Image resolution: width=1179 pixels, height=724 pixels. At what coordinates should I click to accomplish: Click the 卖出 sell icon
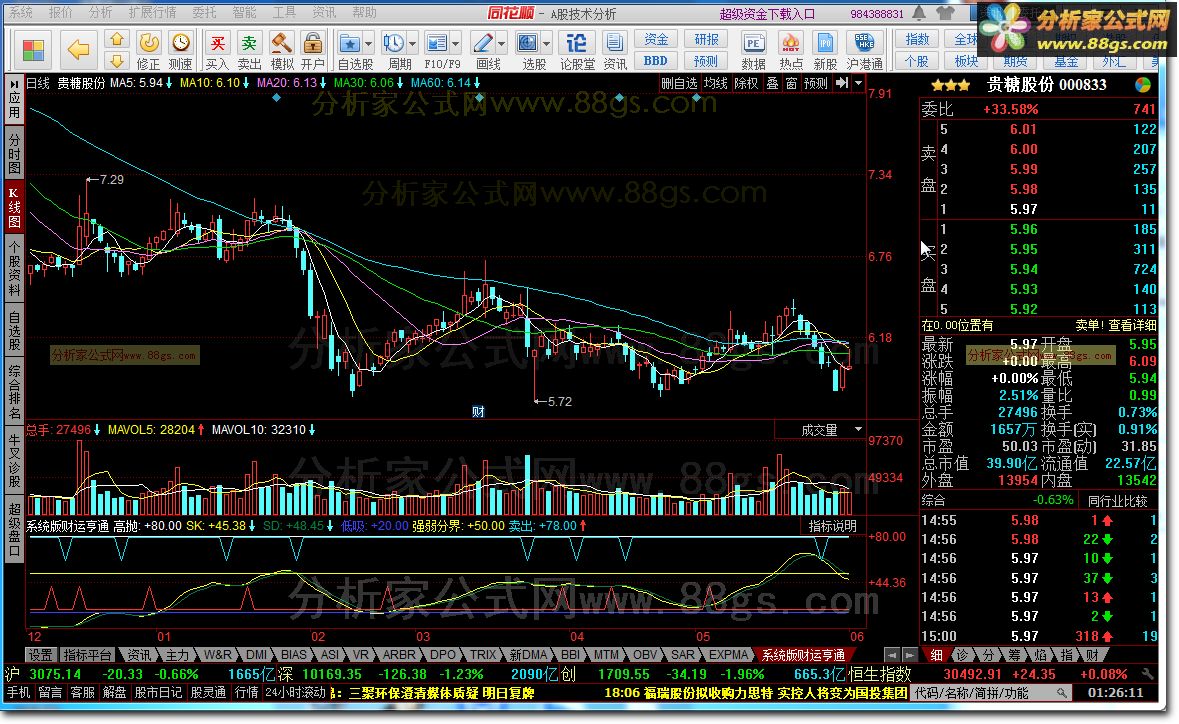[249, 50]
